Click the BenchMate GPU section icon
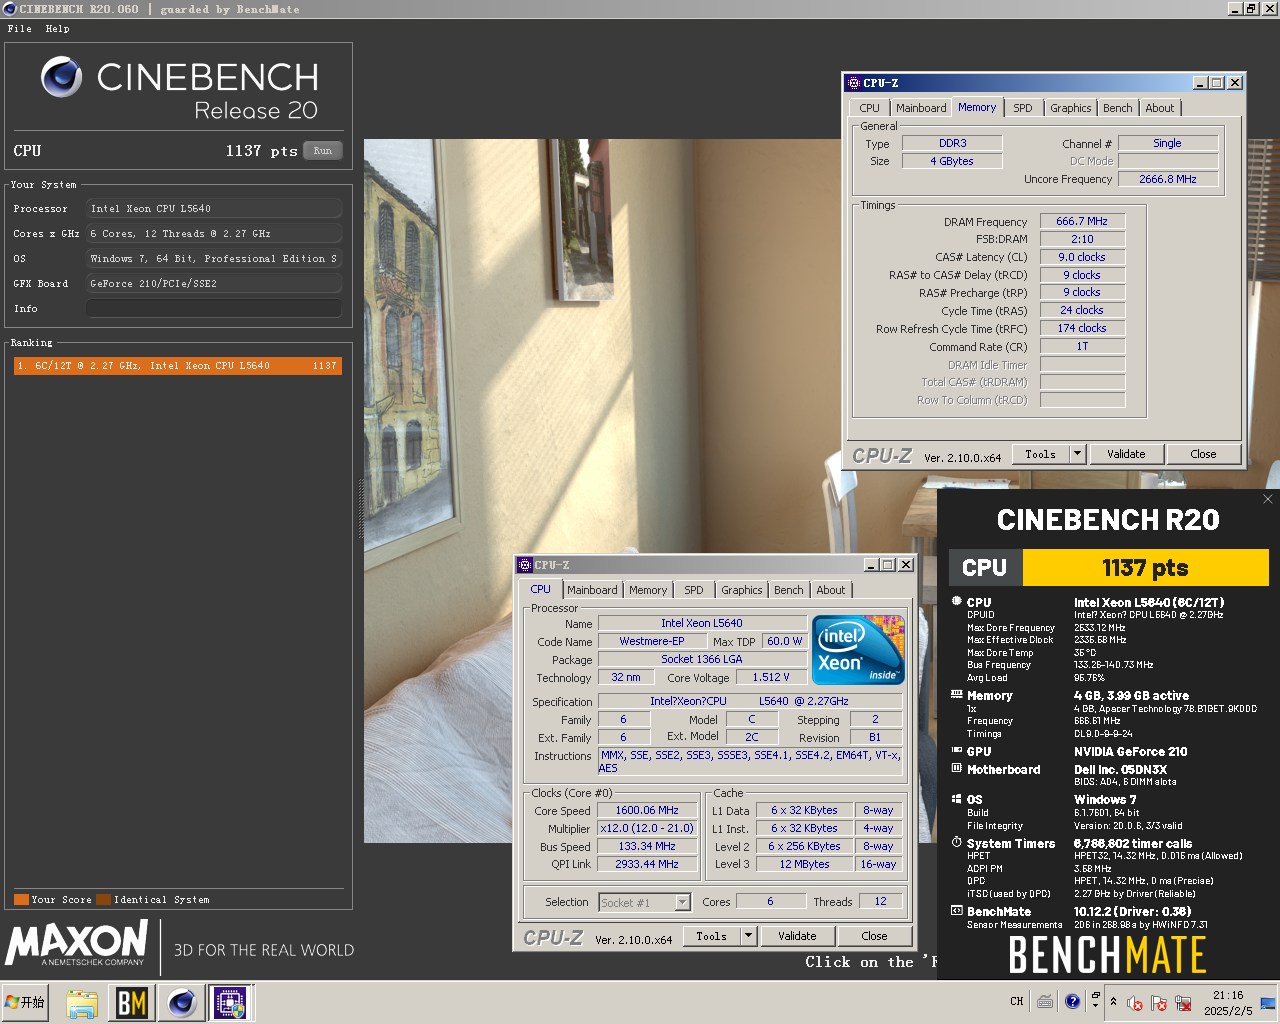Viewport: 1280px width, 1024px height. point(956,750)
